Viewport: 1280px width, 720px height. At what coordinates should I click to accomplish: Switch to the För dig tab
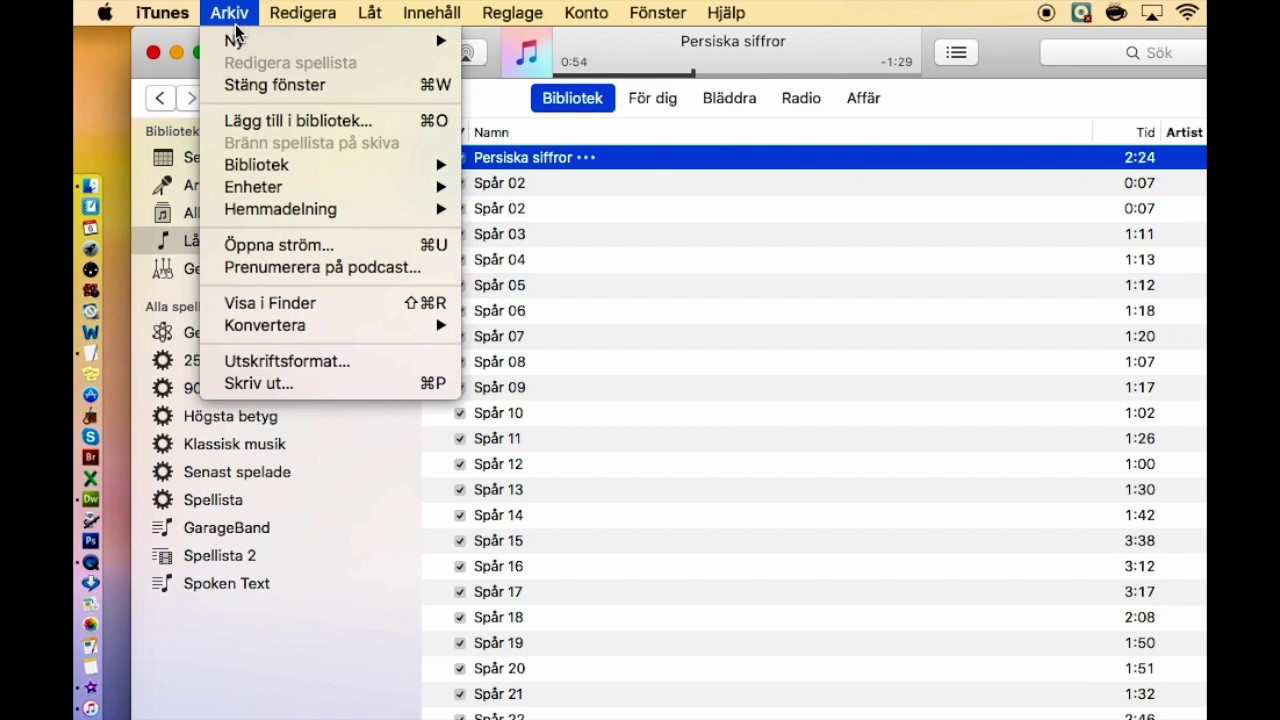click(653, 98)
